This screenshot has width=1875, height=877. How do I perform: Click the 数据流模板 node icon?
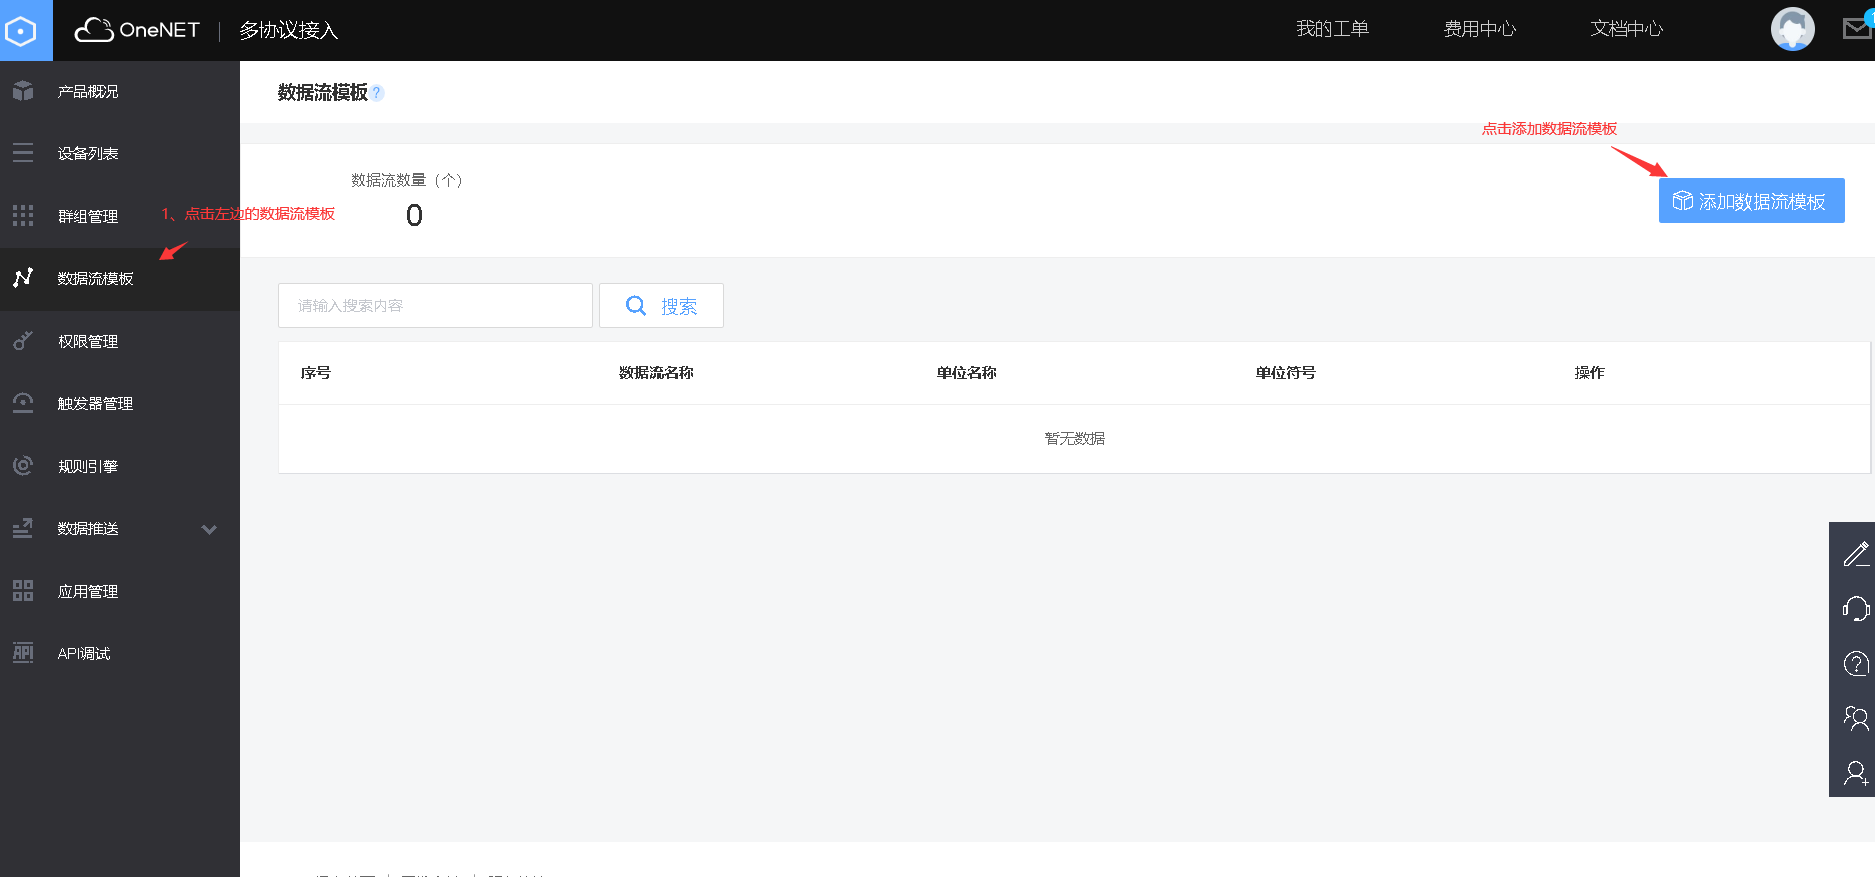[x=23, y=278]
